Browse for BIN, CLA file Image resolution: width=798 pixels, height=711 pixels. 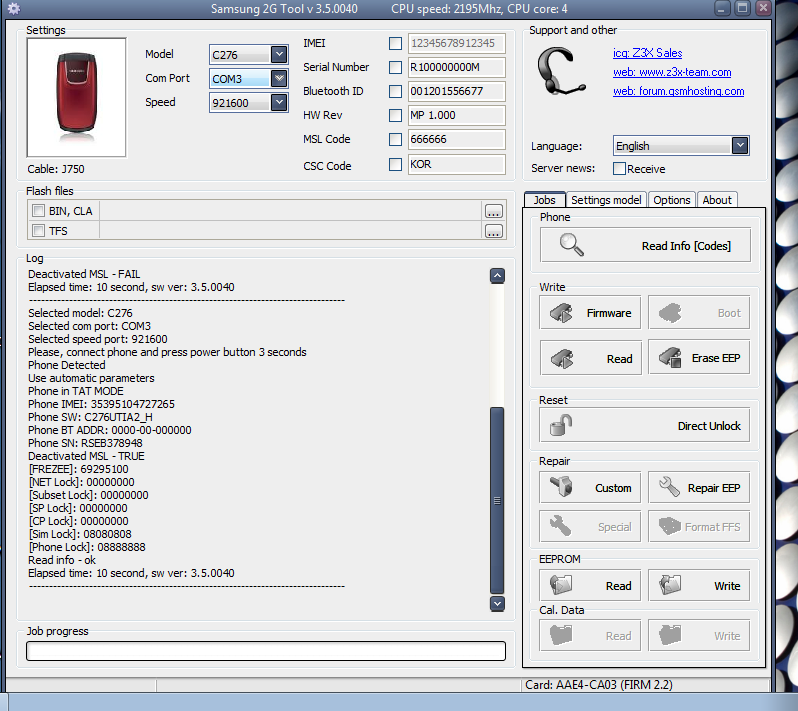point(494,211)
